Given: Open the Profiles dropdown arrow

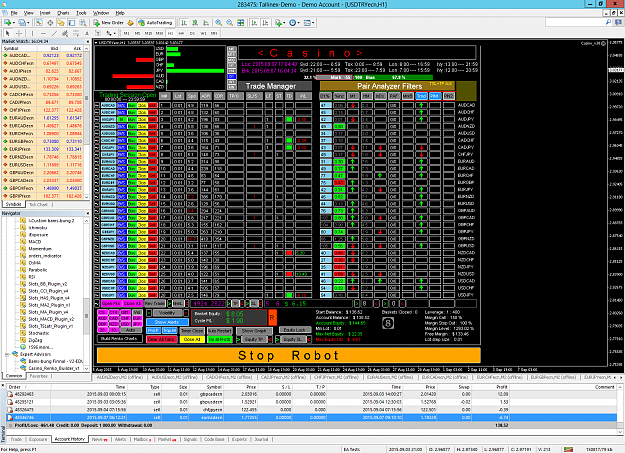Looking at the screenshot, I should point(28,23).
